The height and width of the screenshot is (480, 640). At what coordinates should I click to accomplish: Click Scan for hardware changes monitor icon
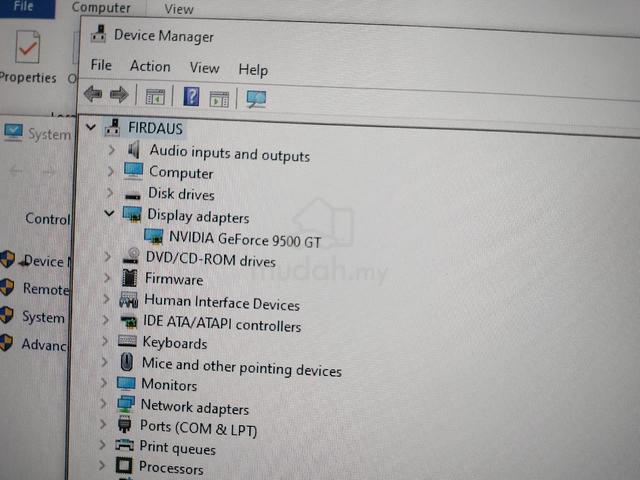tap(256, 99)
